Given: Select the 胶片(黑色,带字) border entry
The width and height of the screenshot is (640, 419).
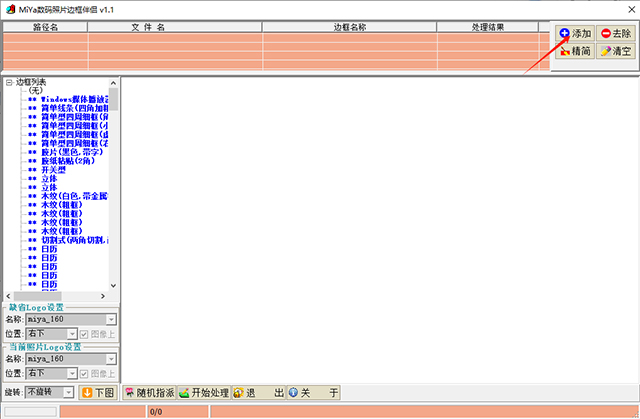Looking at the screenshot, I should 72,152.
